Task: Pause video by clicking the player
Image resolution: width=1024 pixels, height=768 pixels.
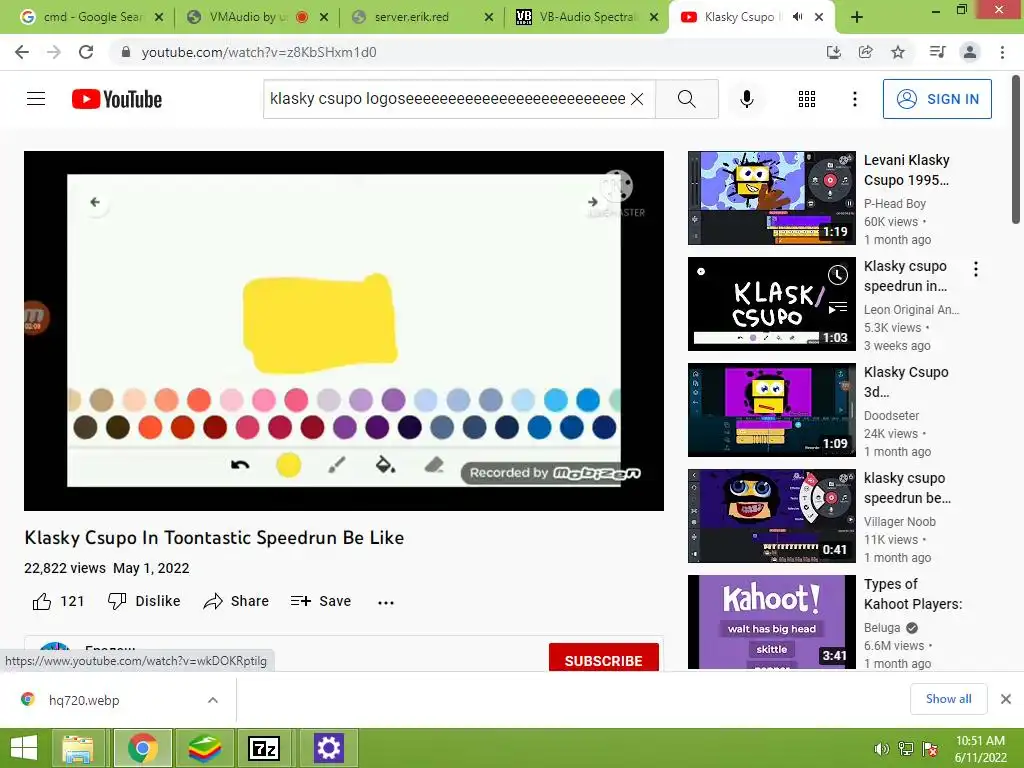Action: (x=344, y=330)
